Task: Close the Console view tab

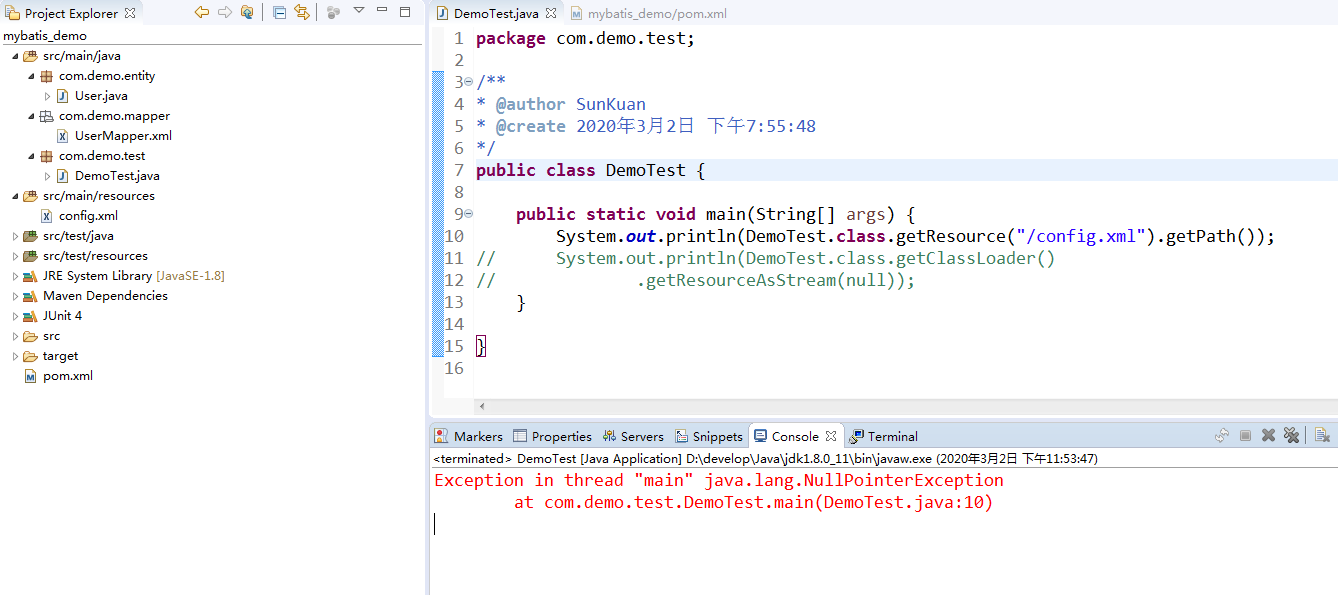Action: click(831, 436)
